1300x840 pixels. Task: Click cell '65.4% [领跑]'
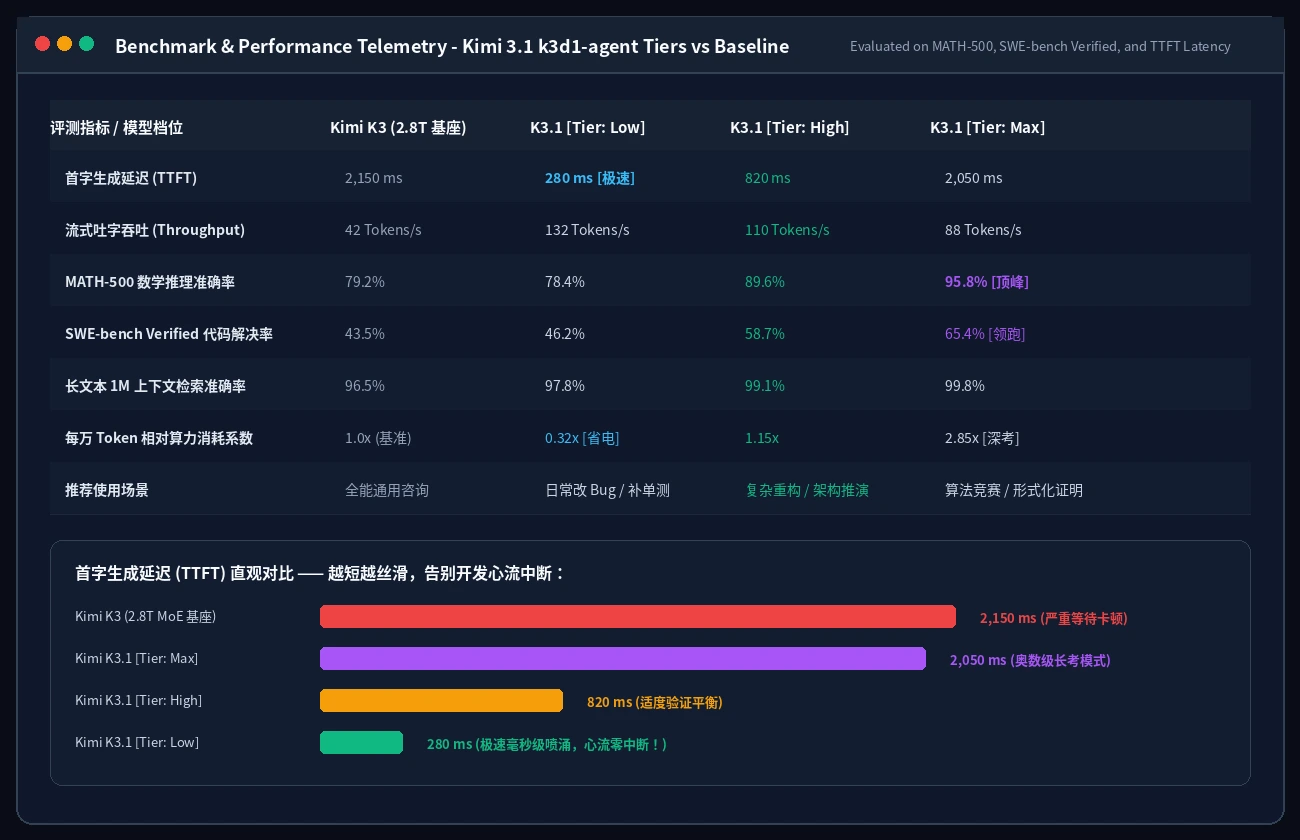click(x=985, y=334)
